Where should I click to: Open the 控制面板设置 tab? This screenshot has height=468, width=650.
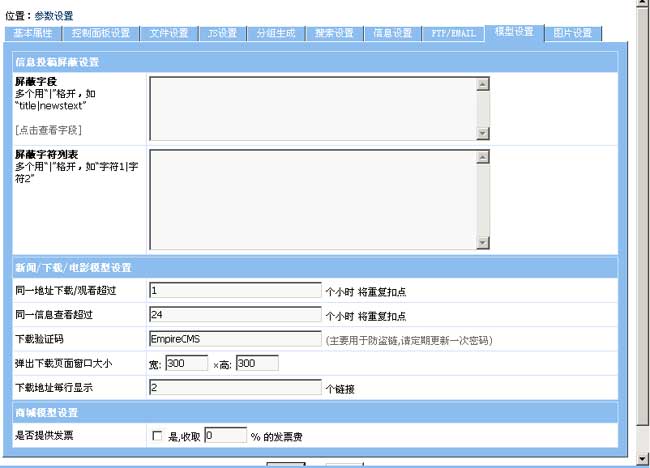tap(101, 33)
